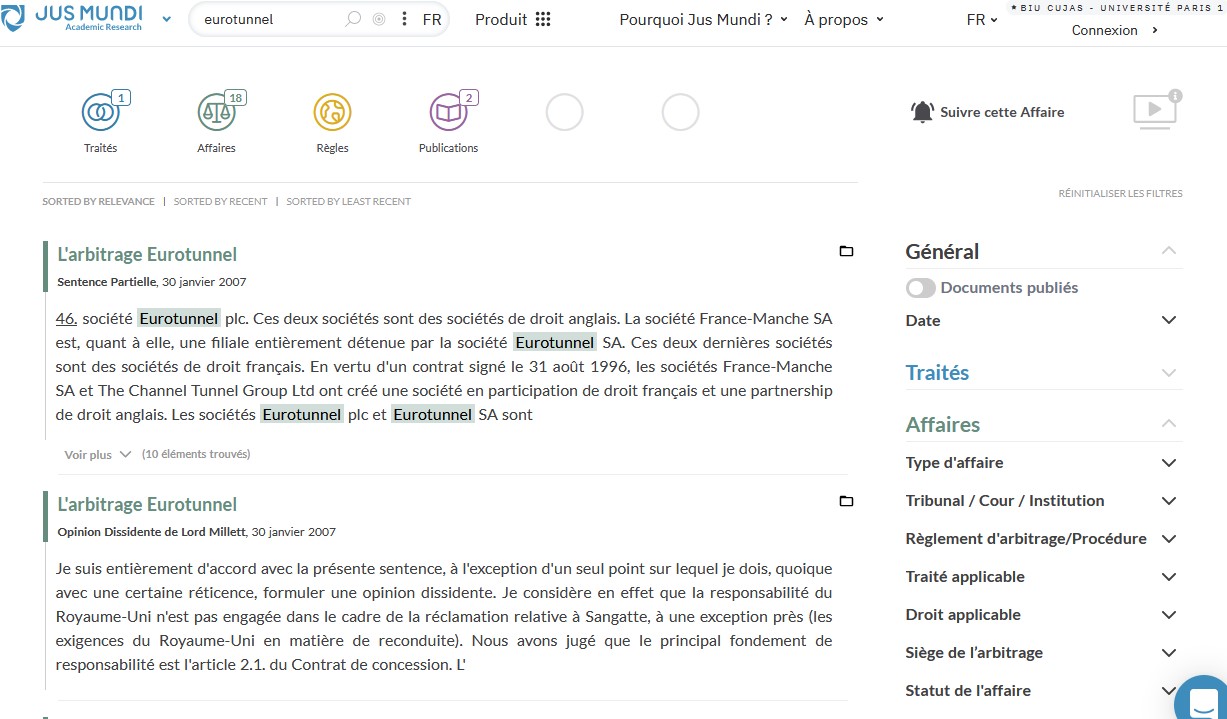Toggle the Documents publiés switch
1227x719 pixels.
[921, 288]
